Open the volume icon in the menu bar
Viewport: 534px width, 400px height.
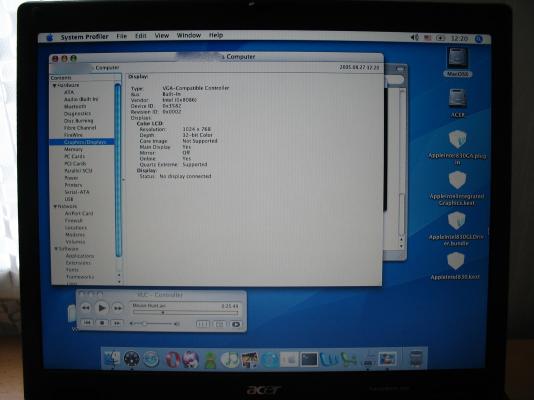coord(414,37)
